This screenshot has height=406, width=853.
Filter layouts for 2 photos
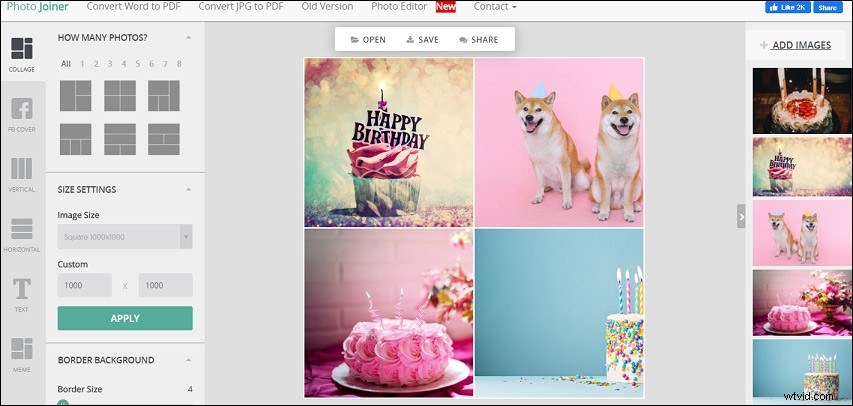96,64
